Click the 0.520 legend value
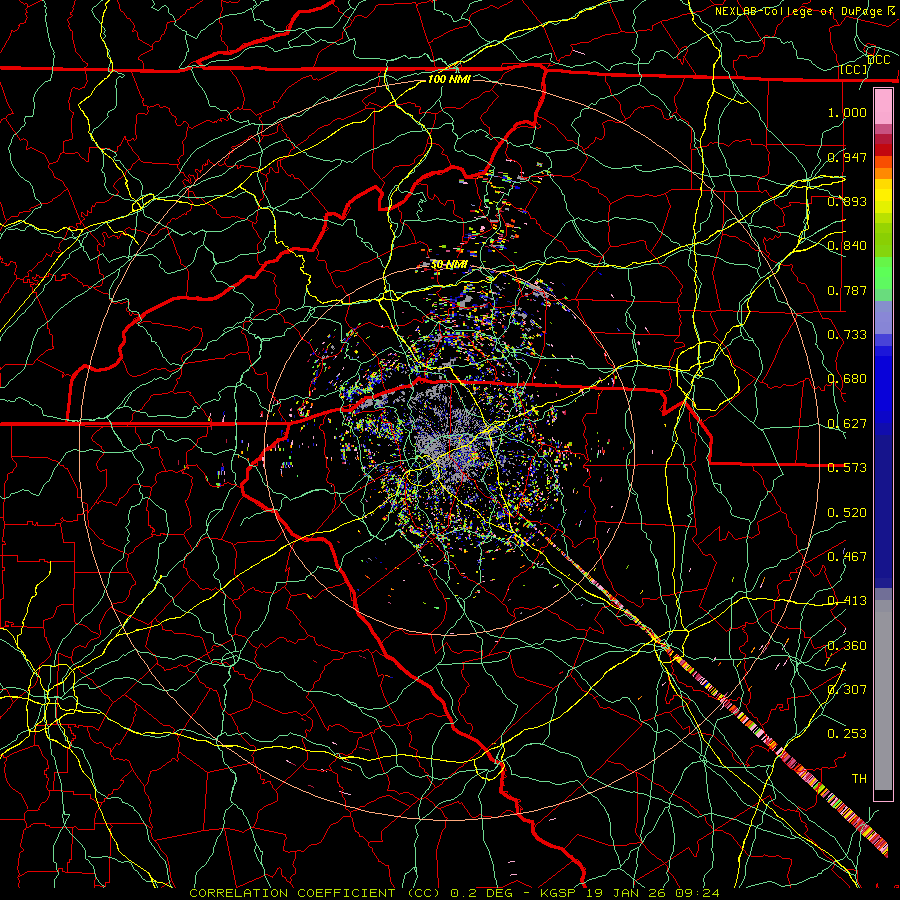The image size is (900, 900). pyautogui.click(x=847, y=513)
